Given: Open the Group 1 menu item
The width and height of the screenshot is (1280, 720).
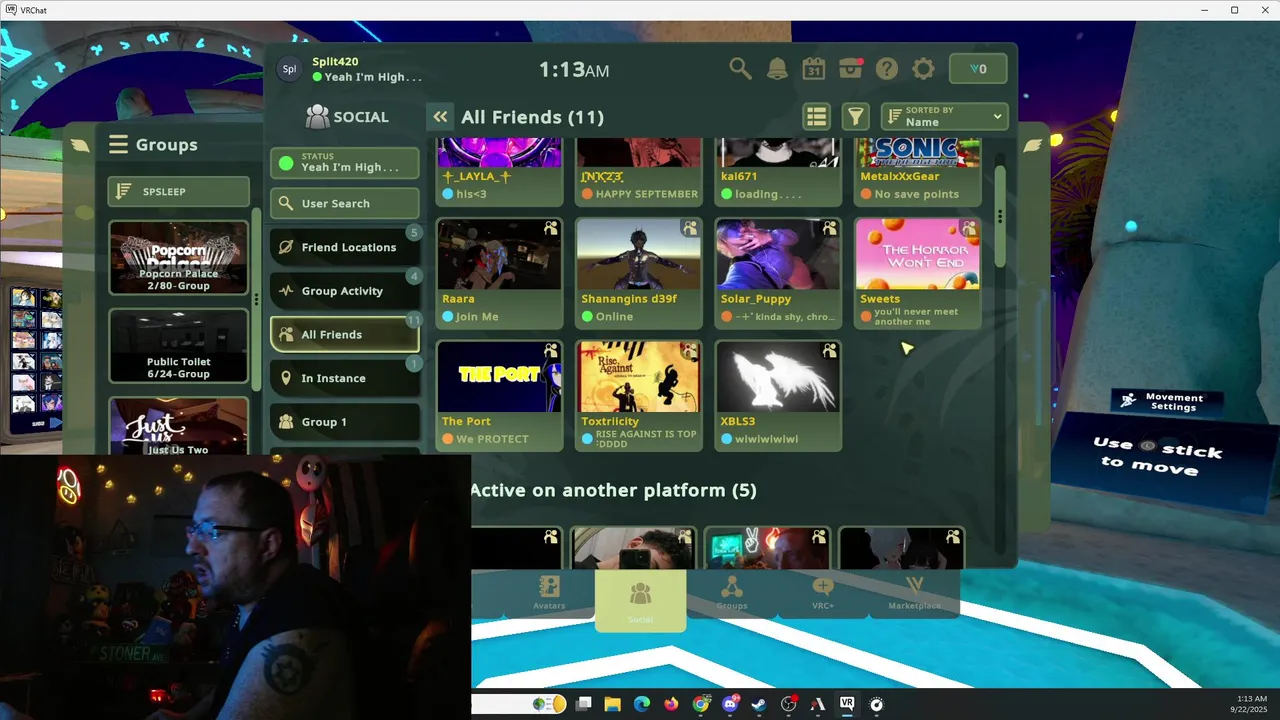Looking at the screenshot, I should click(x=345, y=422).
